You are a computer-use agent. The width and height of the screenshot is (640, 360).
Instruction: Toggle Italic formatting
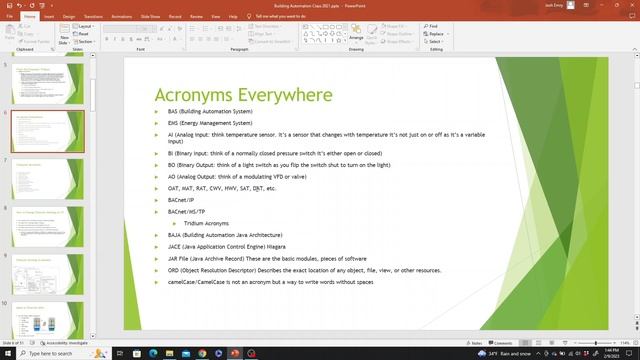click(x=115, y=39)
